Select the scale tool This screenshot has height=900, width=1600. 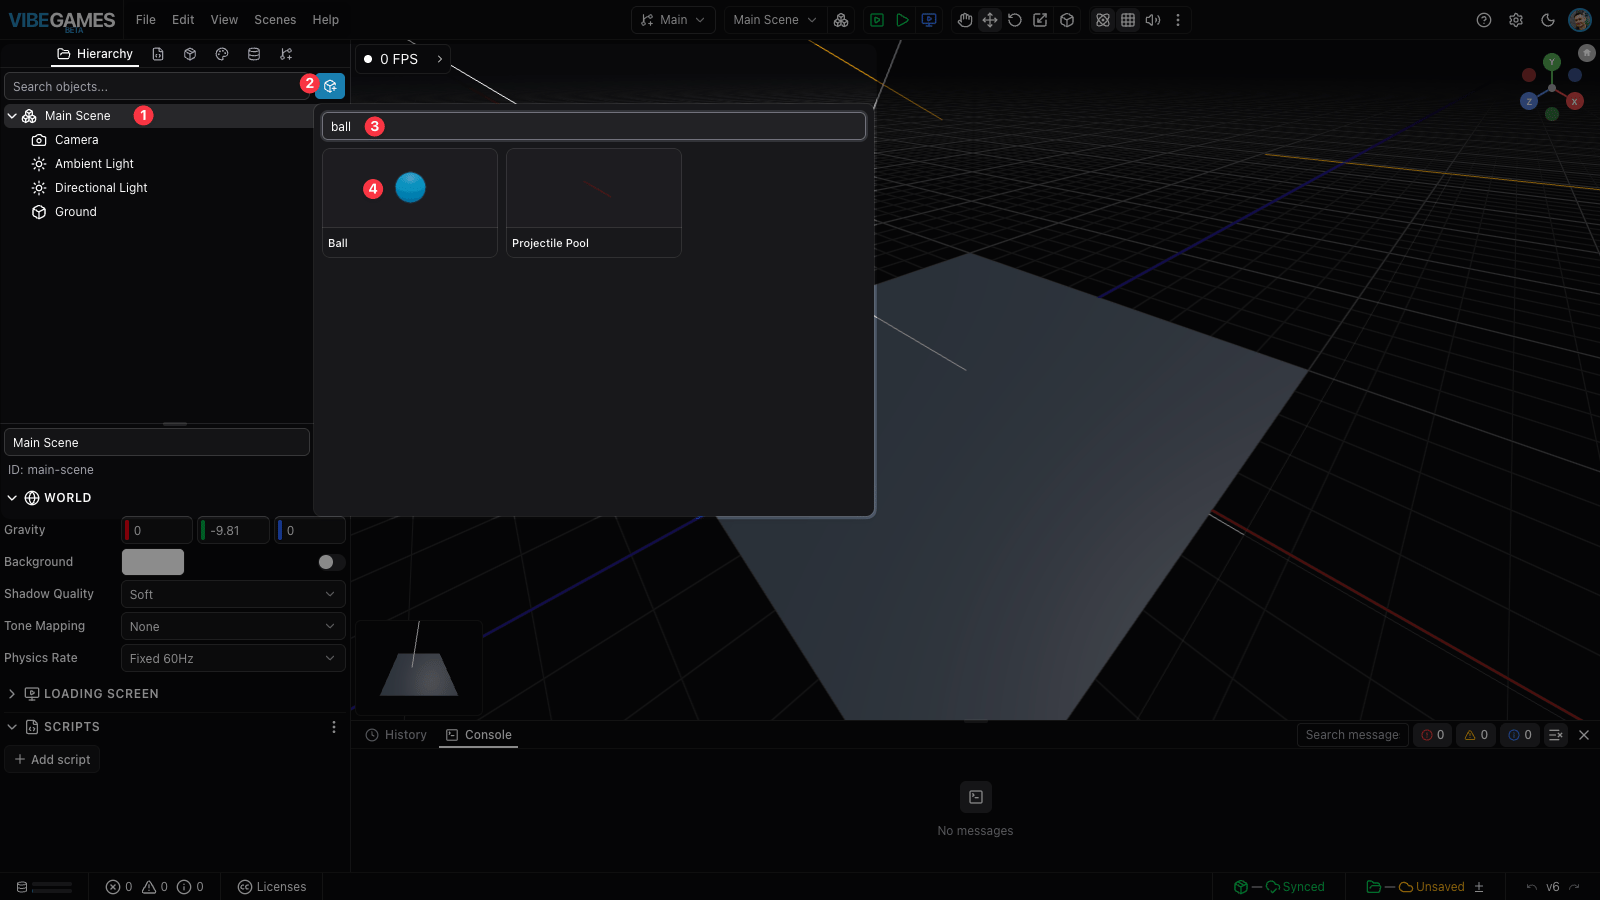[x=1040, y=20]
